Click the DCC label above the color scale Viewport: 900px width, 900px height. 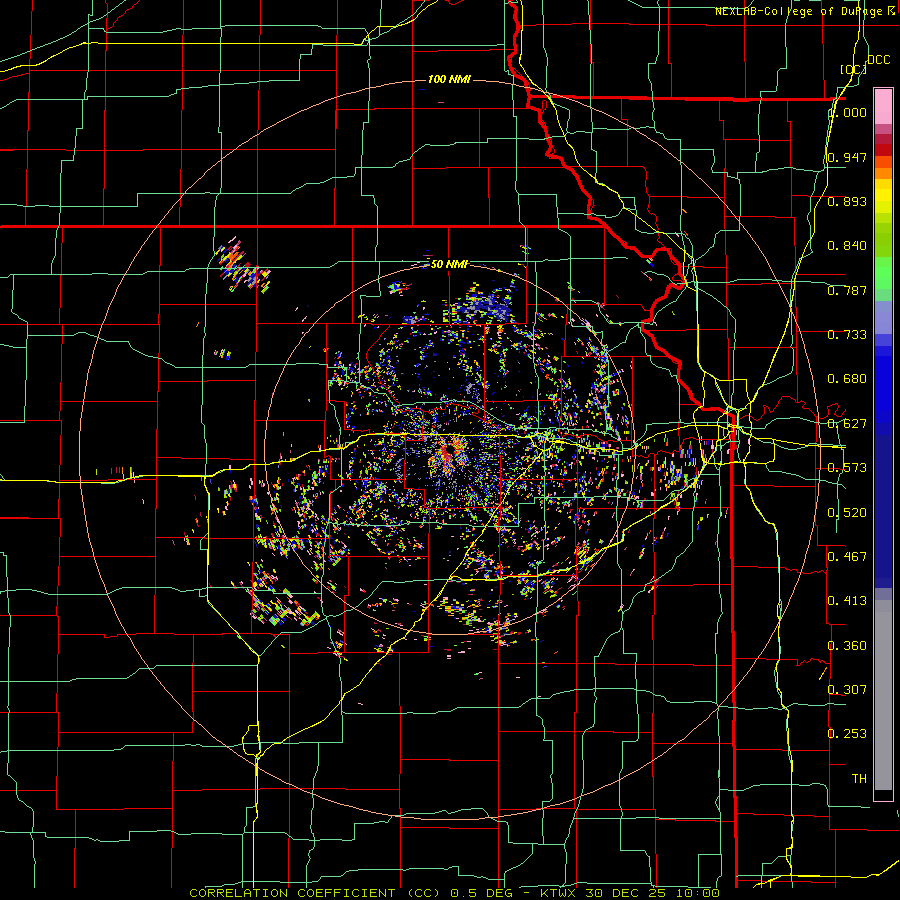tap(878, 60)
